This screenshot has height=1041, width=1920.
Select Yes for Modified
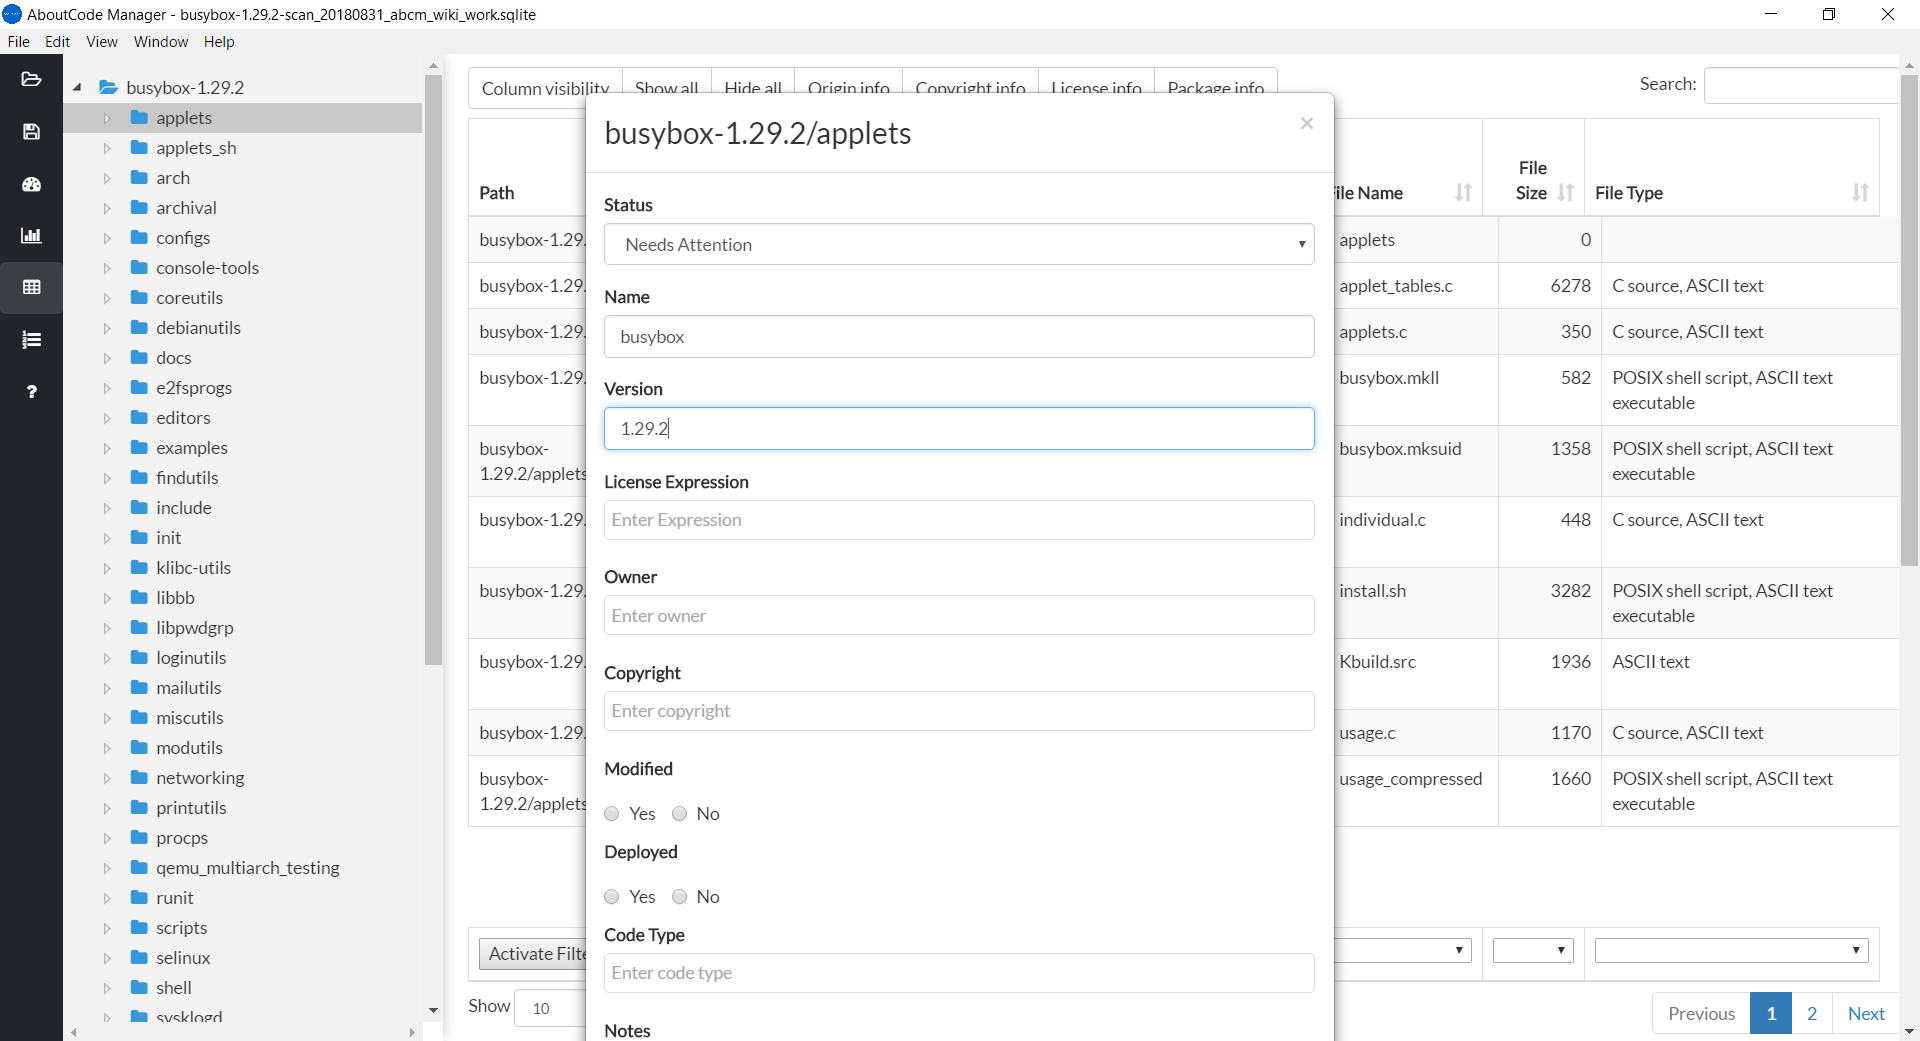612,814
